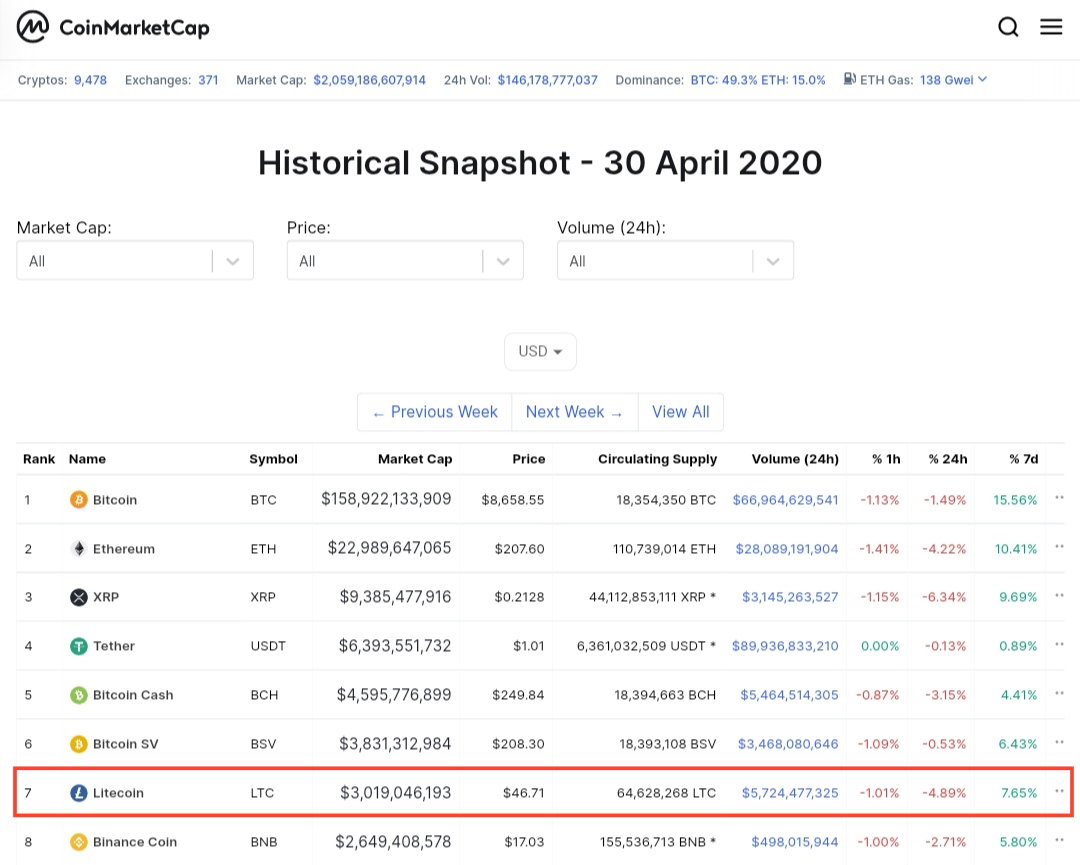Open the Cryptos count 9,478 link

90,80
